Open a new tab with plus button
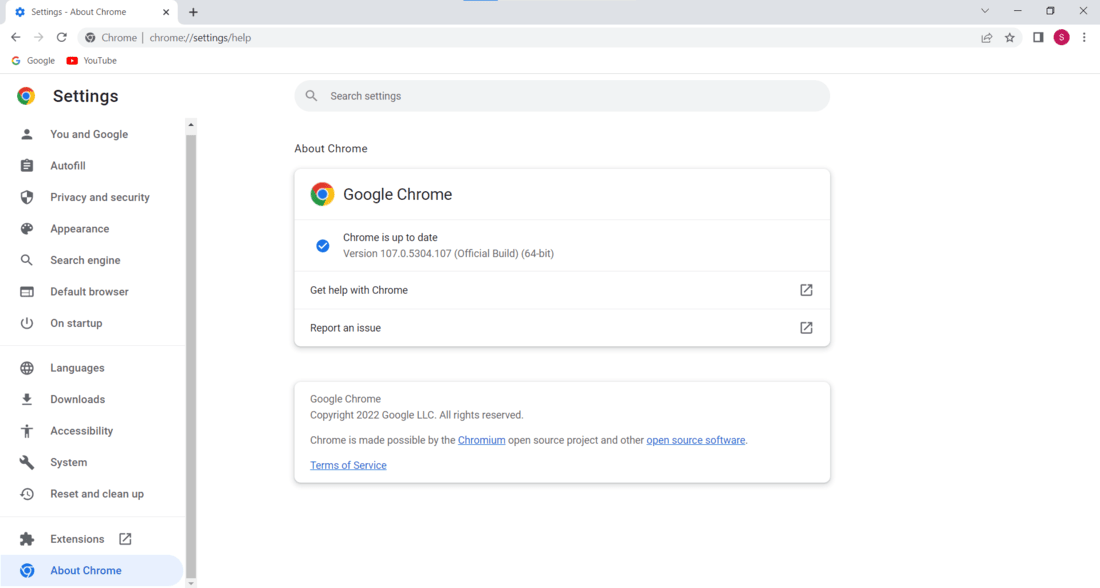 click(x=194, y=12)
